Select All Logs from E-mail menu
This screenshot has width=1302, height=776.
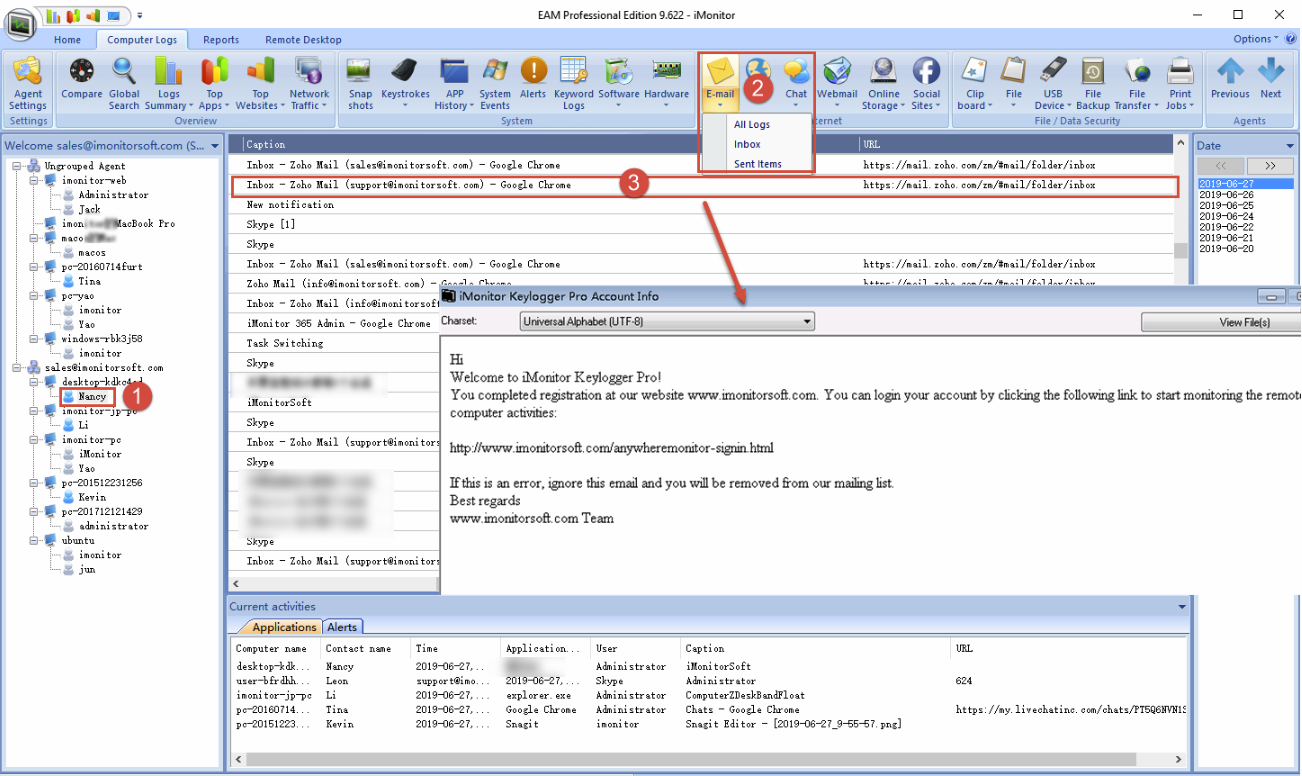pos(752,125)
